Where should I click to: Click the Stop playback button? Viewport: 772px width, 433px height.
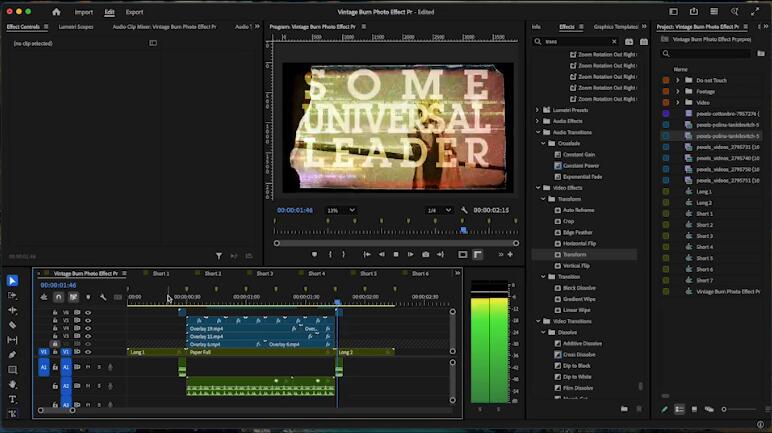396,254
